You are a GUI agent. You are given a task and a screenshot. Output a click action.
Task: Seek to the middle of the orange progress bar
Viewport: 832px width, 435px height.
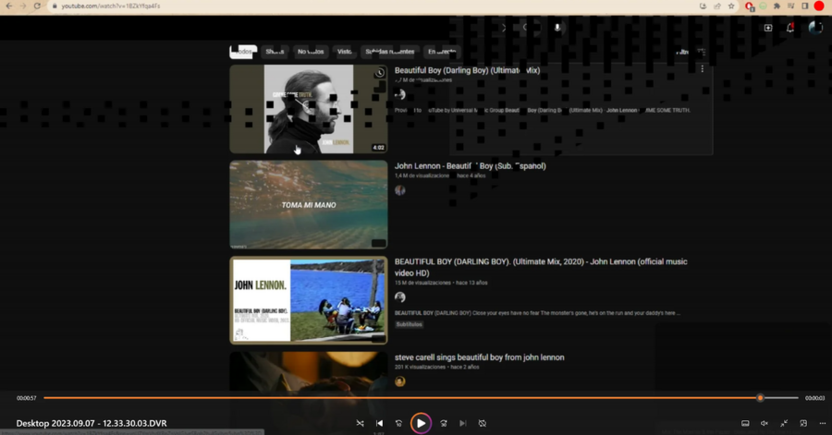(402, 398)
